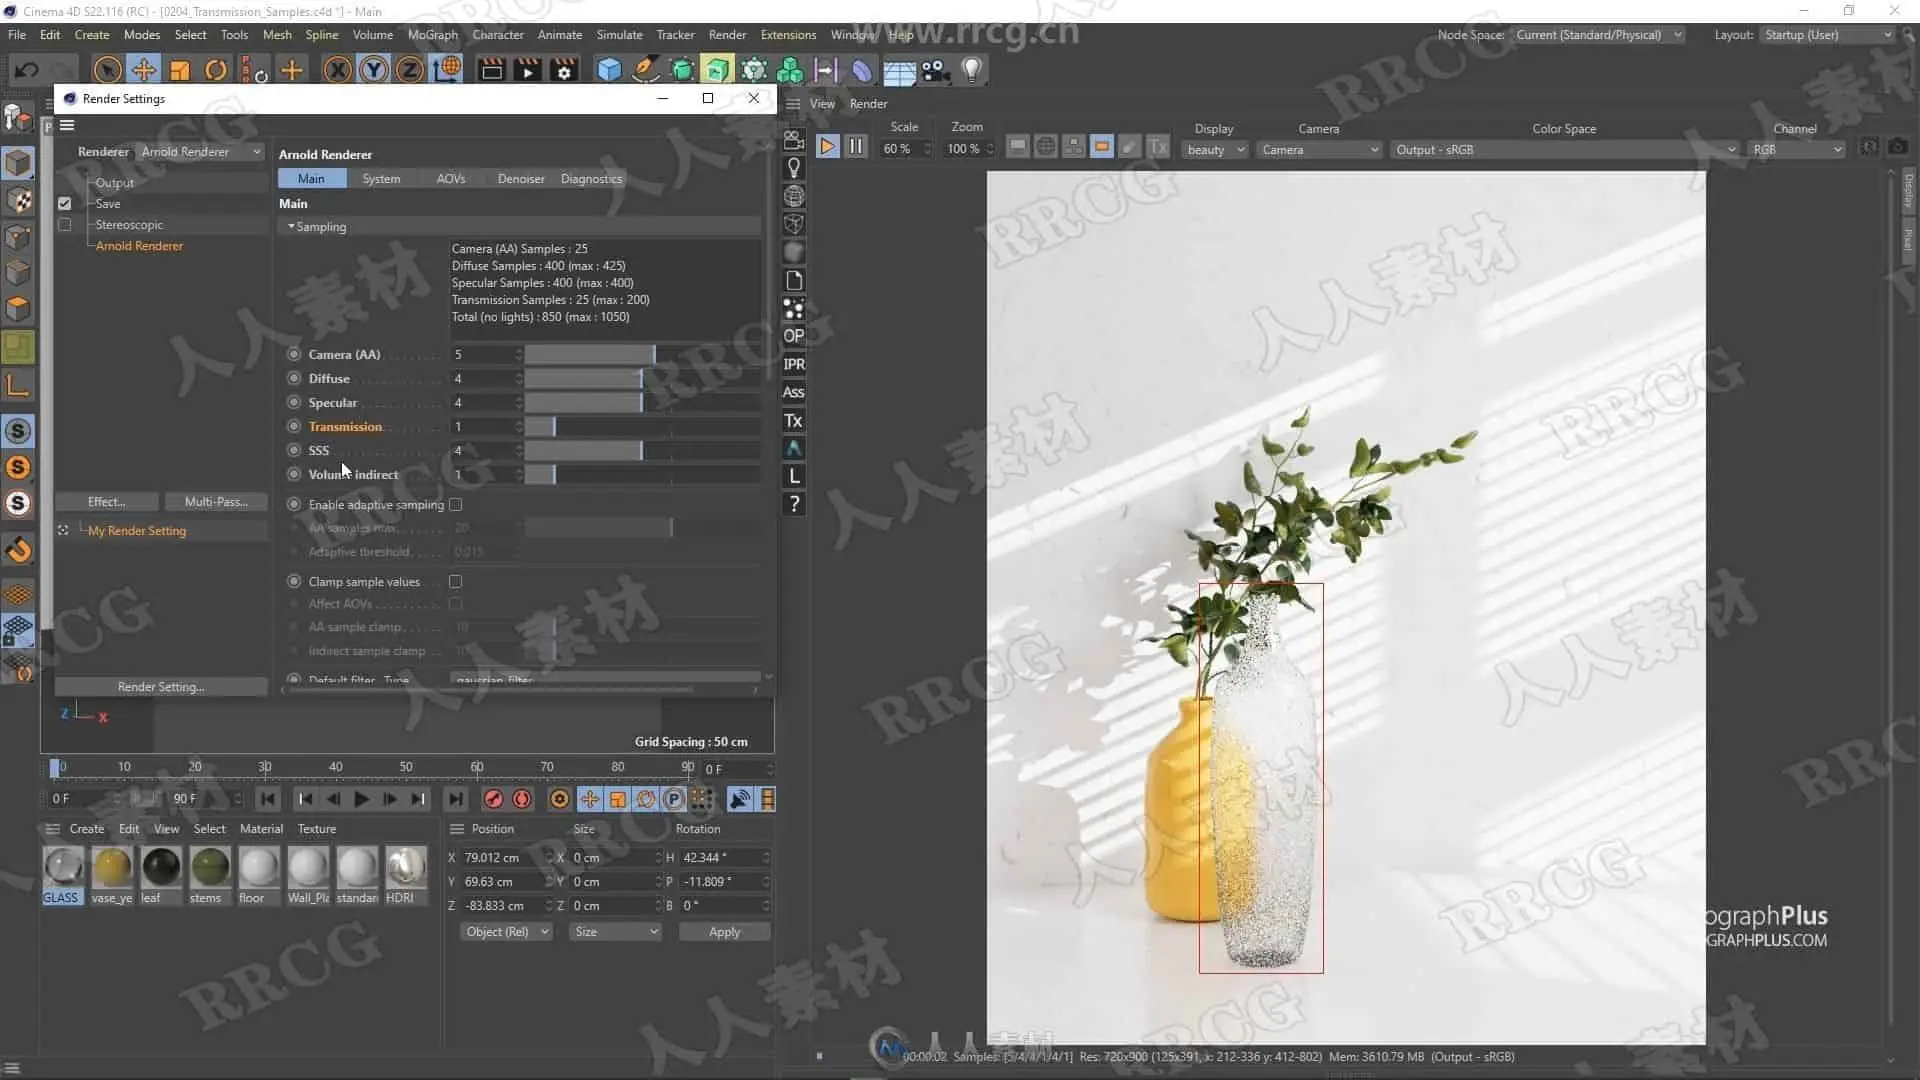1920x1080 pixels.
Task: Open the MoGraph menu
Action: coord(432,35)
